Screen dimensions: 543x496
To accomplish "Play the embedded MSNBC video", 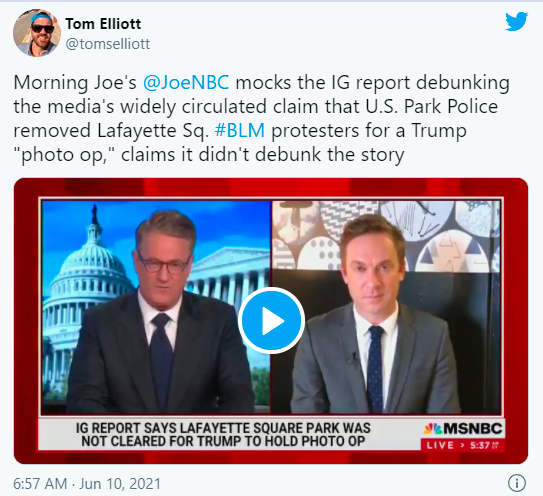I will click(271, 320).
